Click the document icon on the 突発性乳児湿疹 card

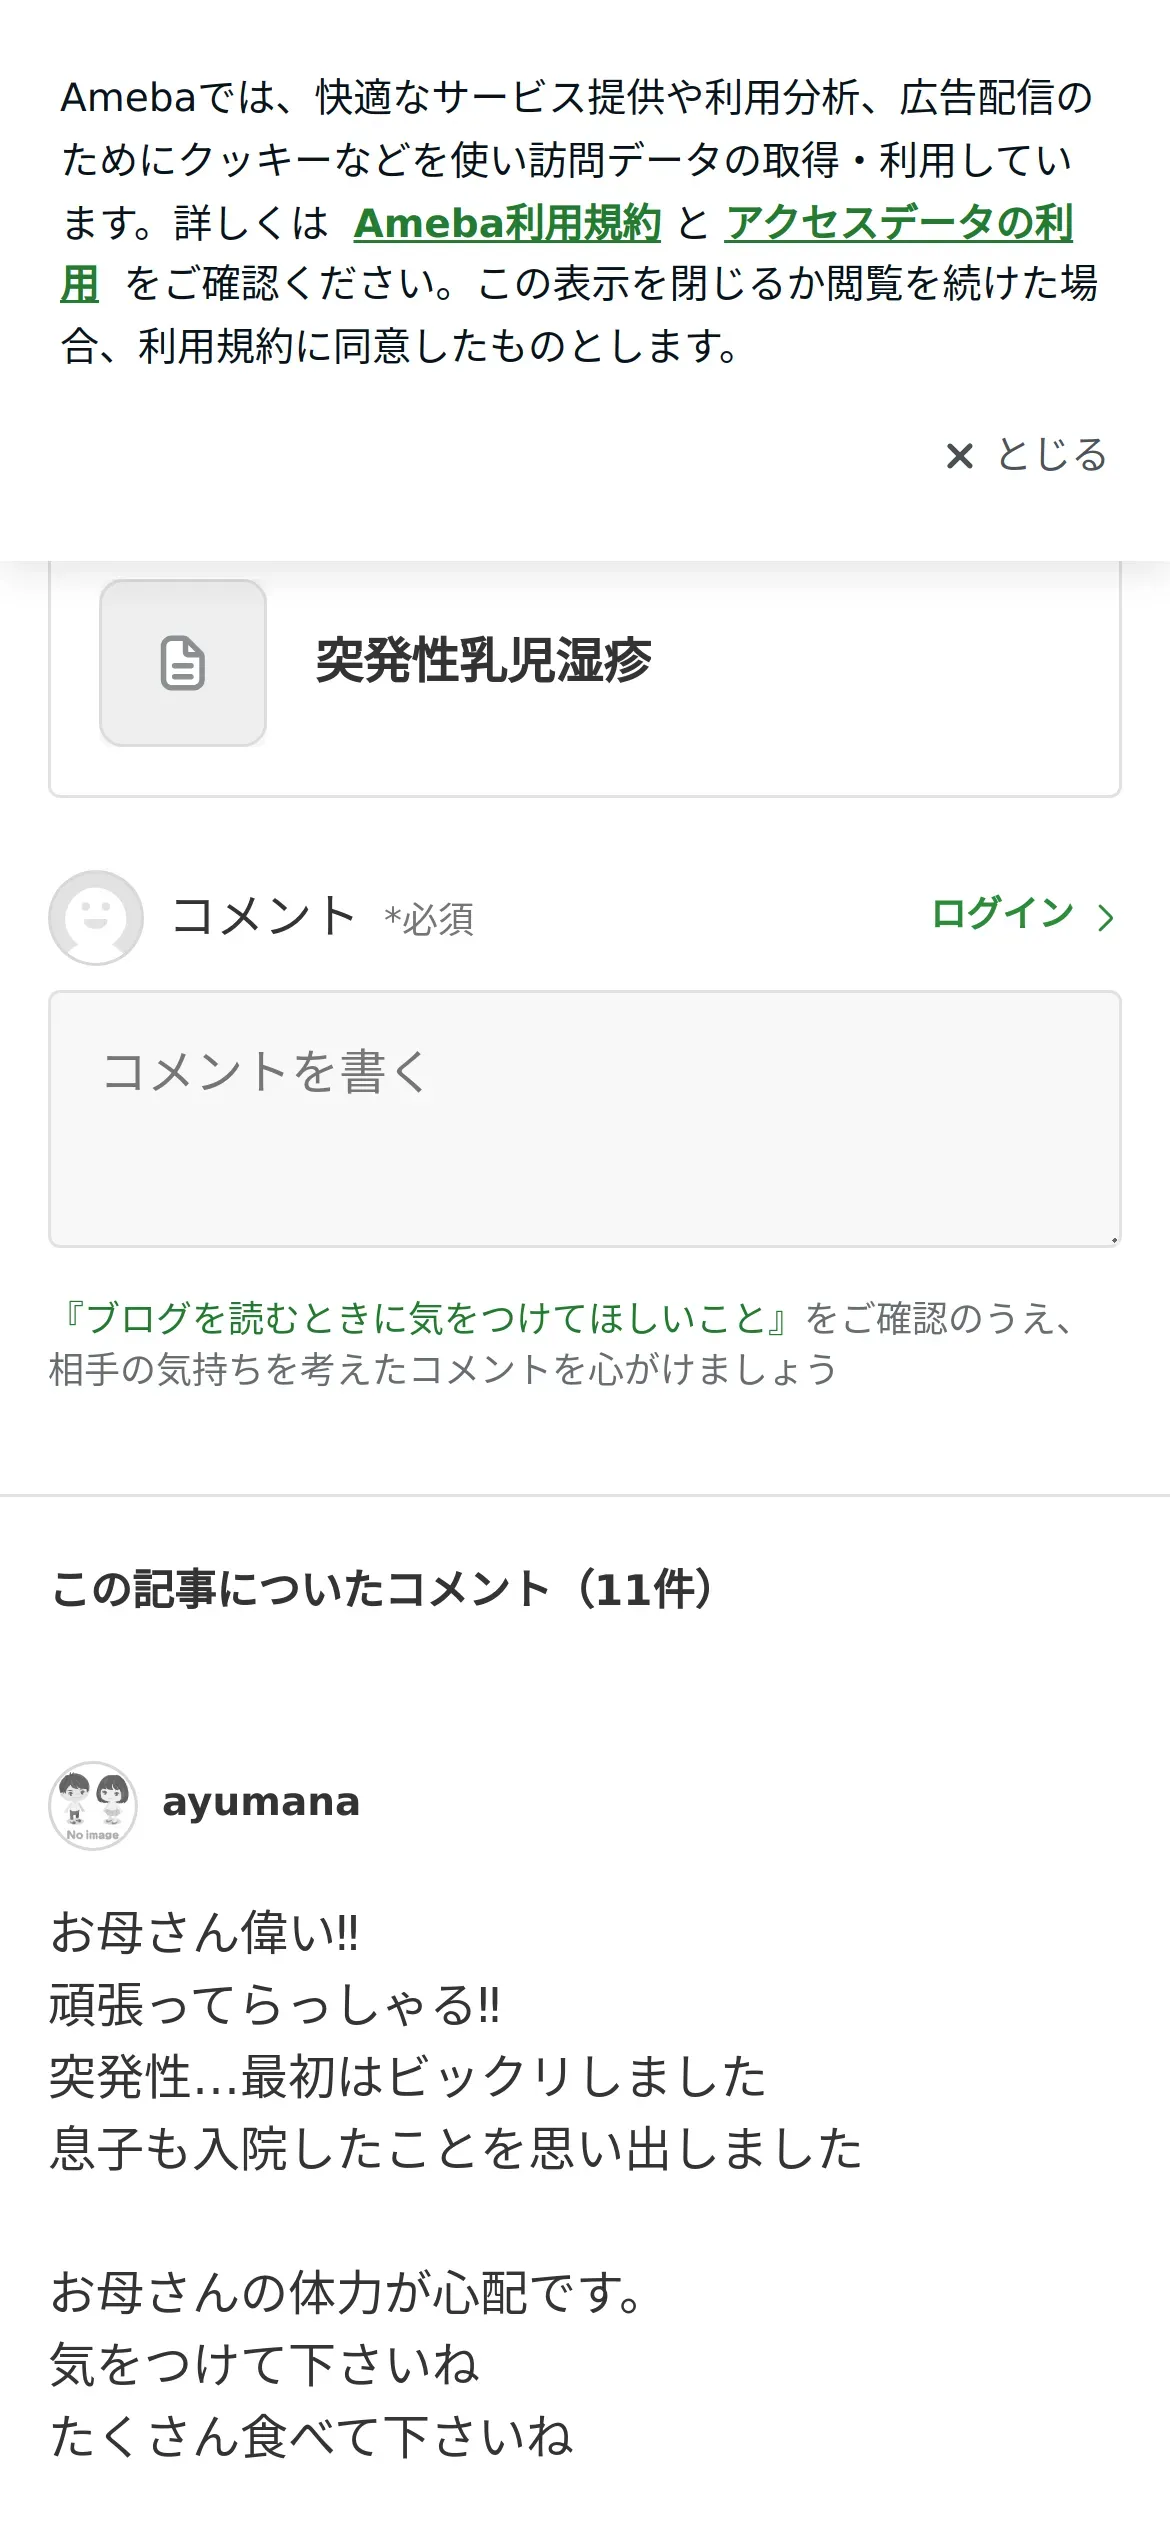pos(183,663)
